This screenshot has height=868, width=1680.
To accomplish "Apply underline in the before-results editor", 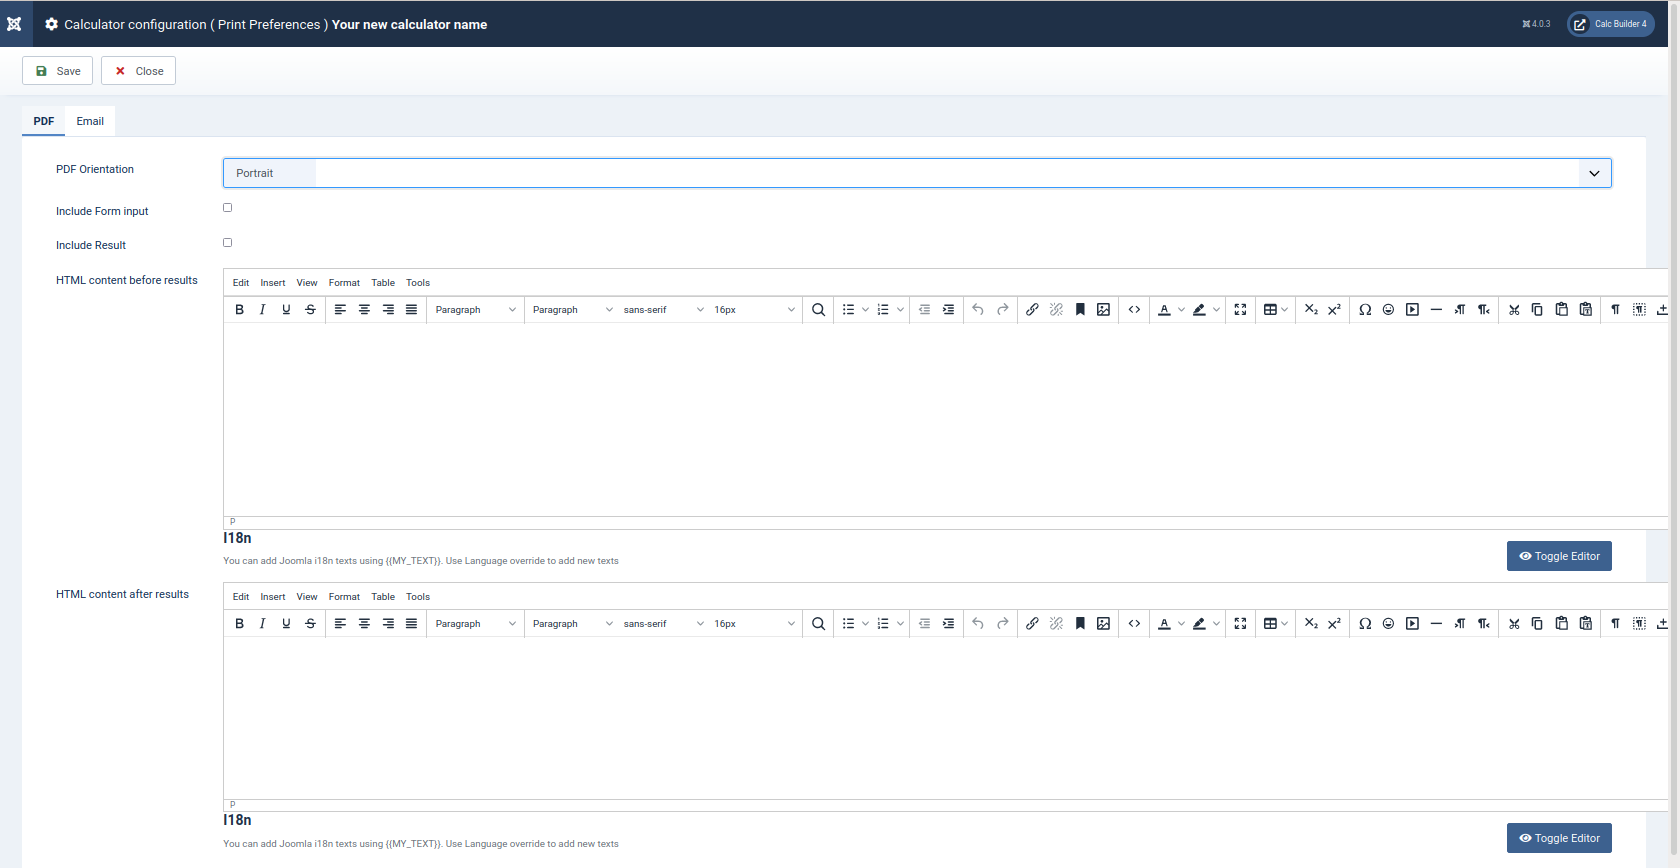I will pyautogui.click(x=286, y=310).
